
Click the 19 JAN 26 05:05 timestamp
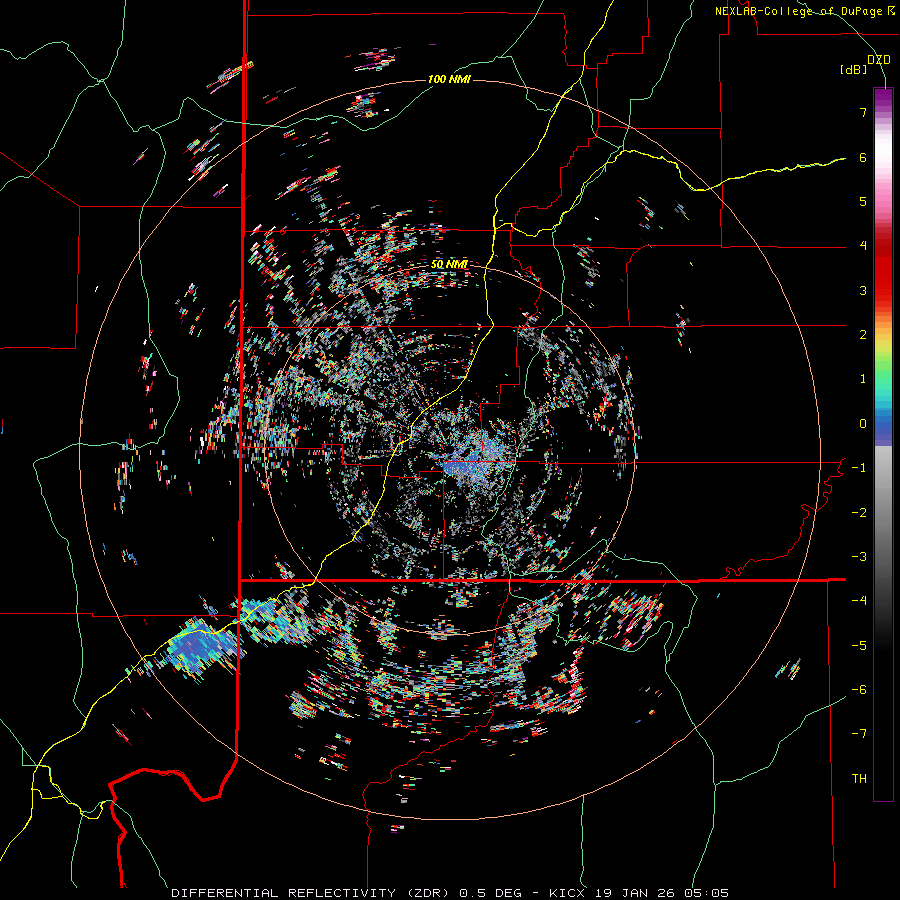(x=660, y=893)
